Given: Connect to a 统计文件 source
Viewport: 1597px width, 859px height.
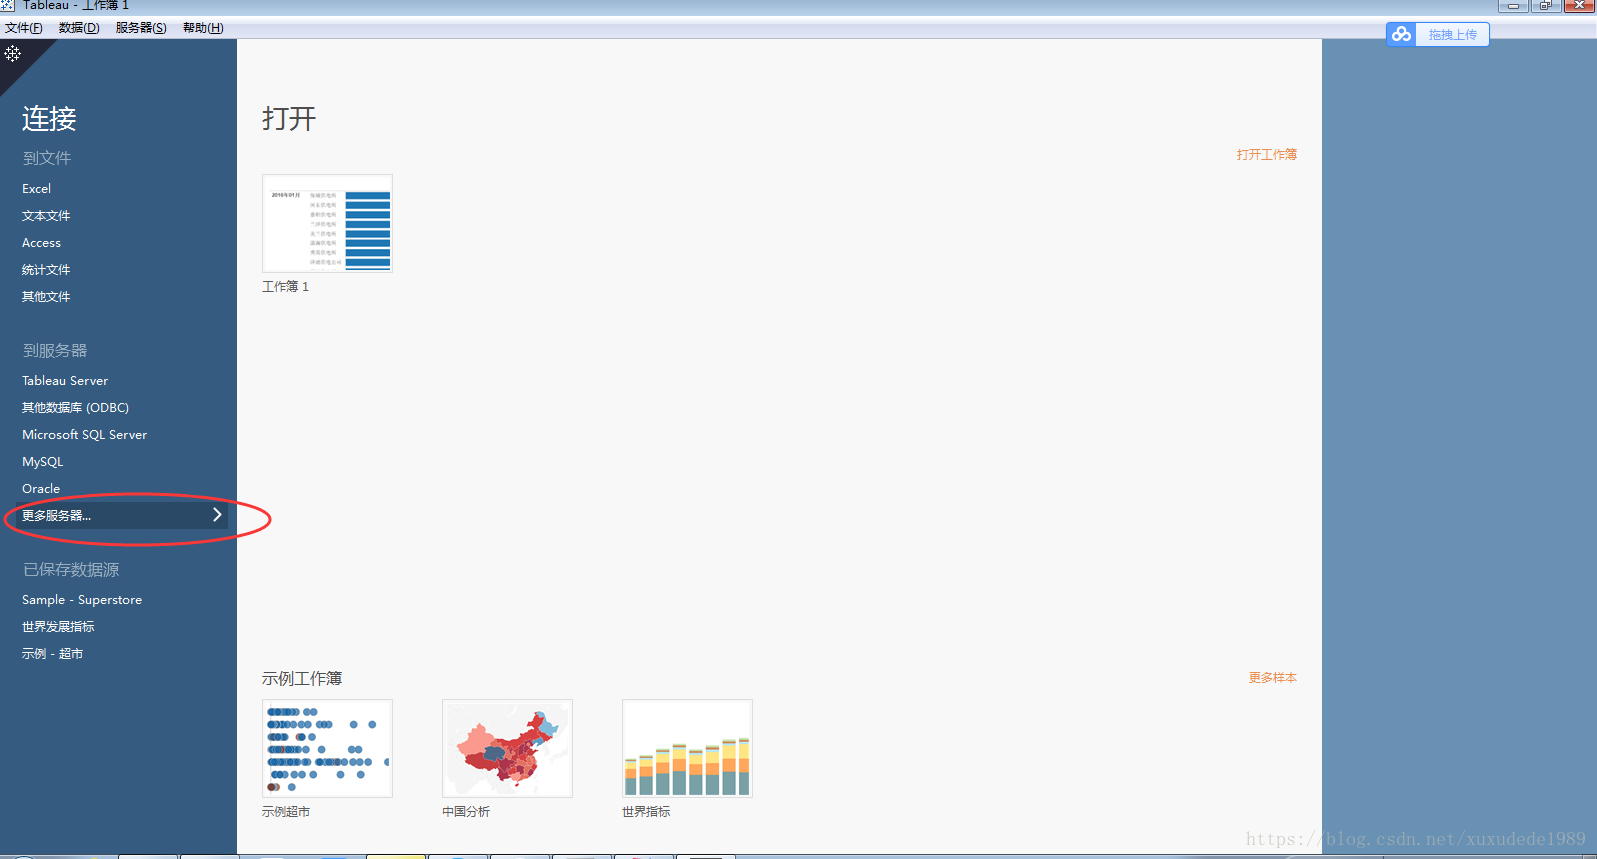Looking at the screenshot, I should pyautogui.click(x=46, y=270).
